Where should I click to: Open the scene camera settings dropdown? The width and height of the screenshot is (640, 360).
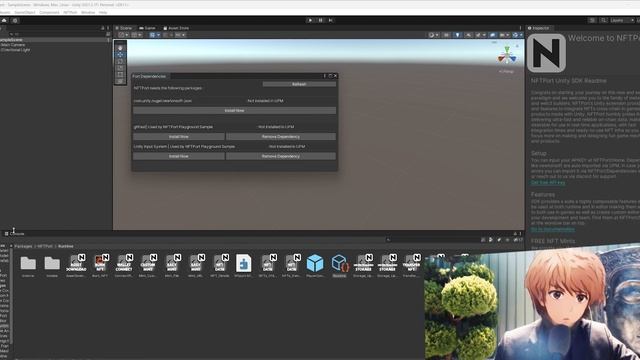[504, 35]
